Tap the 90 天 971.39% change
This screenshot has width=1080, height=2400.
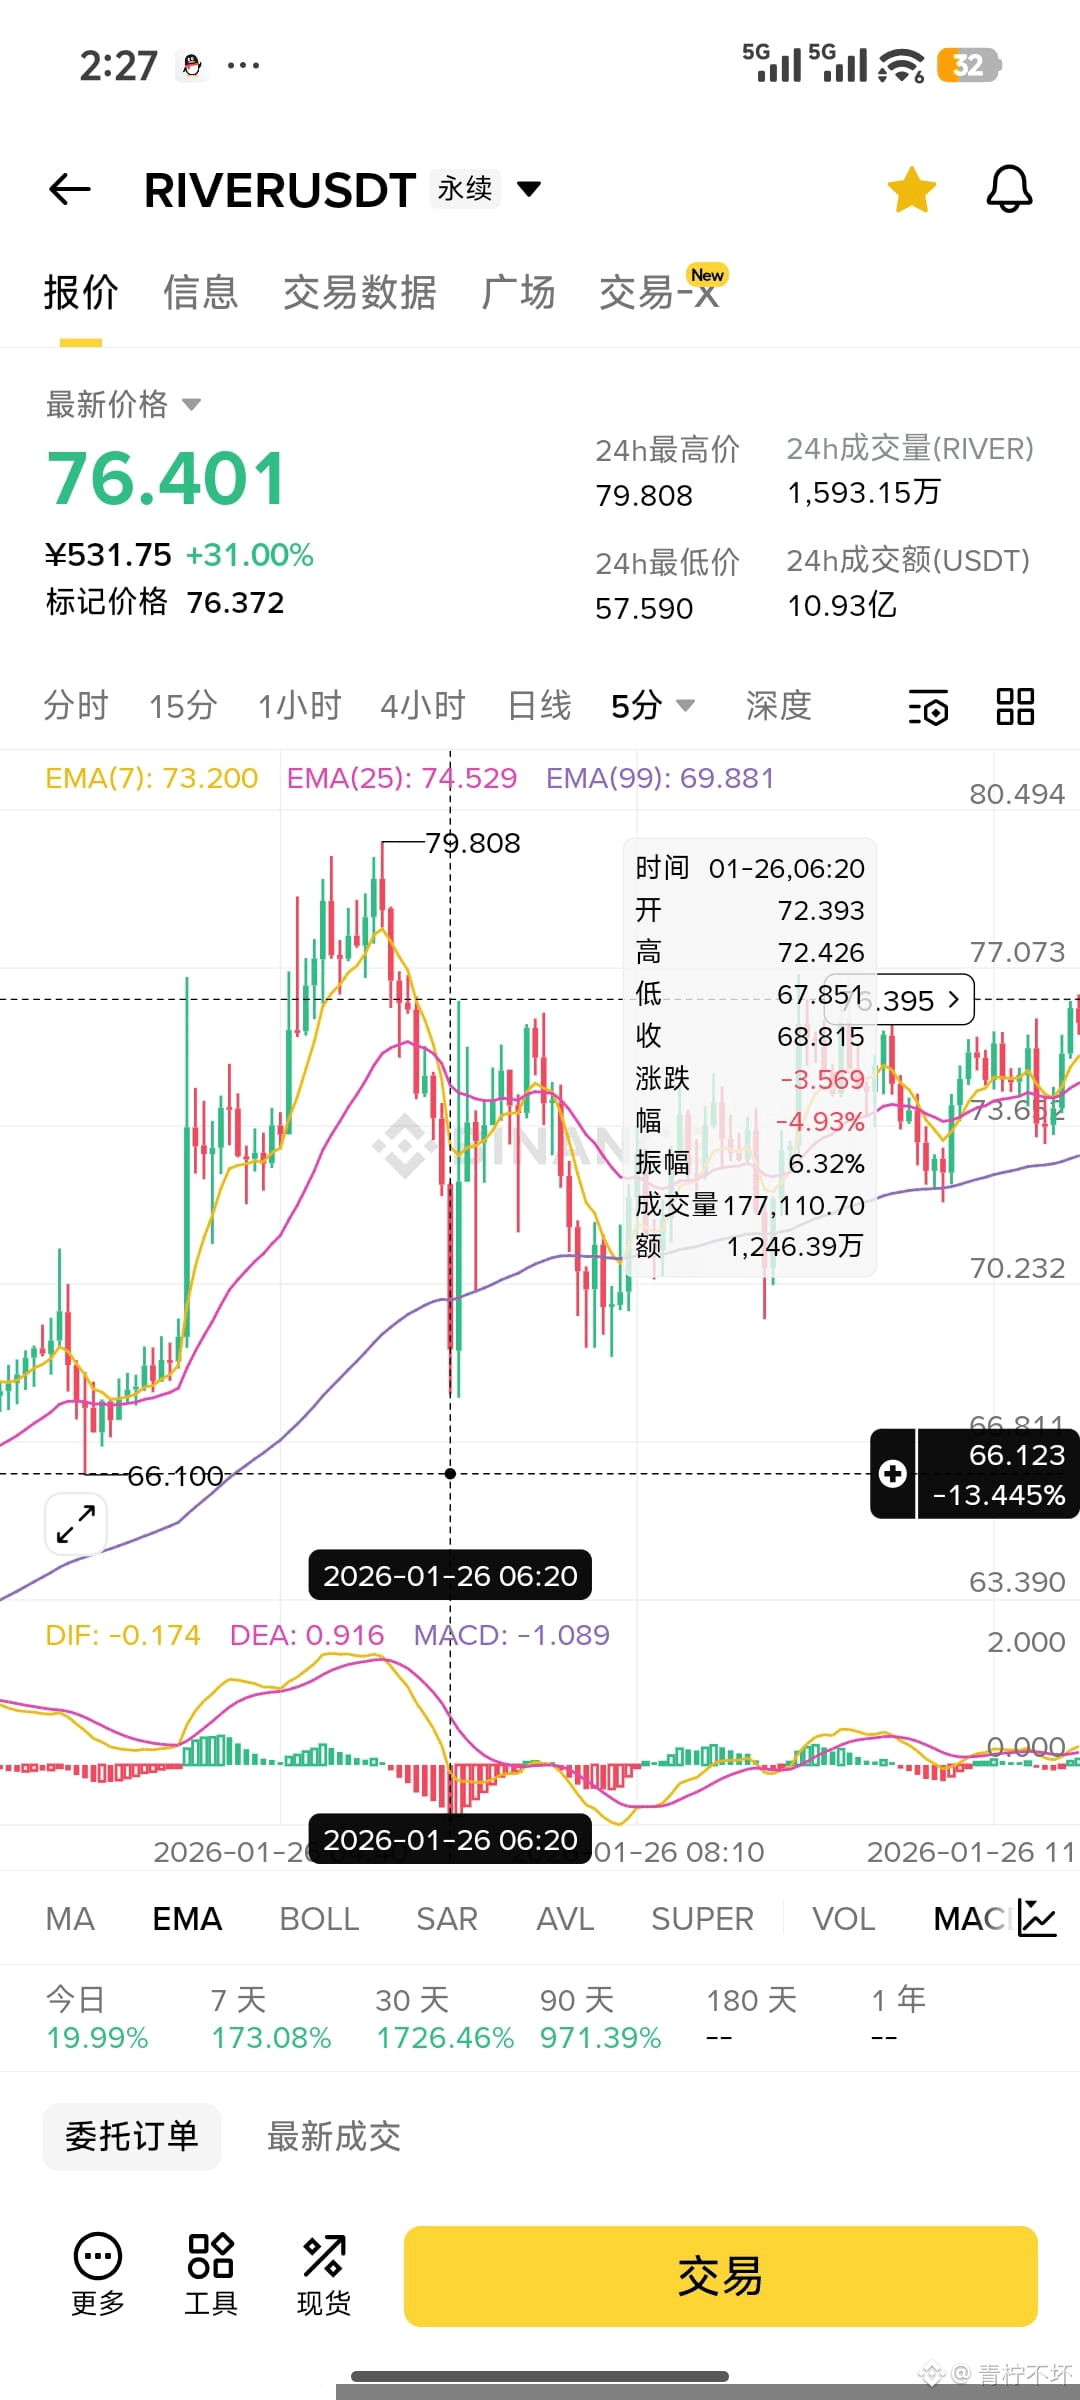601,2018
